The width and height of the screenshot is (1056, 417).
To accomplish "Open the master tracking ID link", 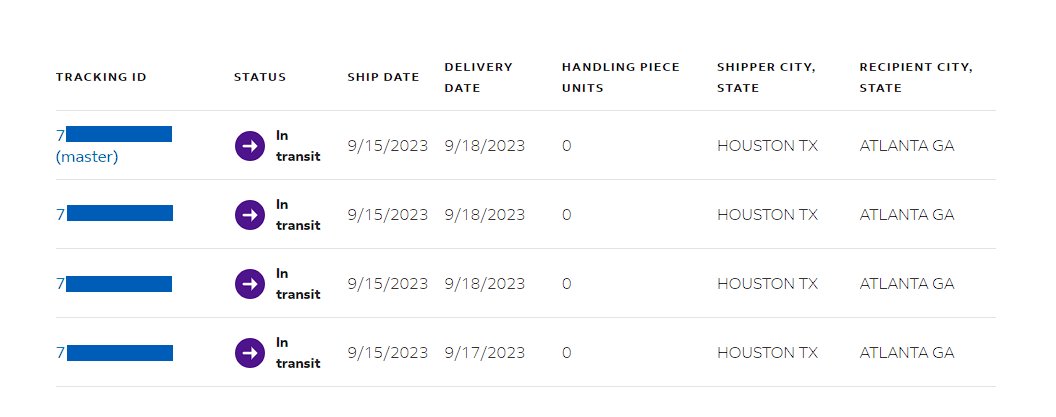I will pyautogui.click(x=114, y=134).
